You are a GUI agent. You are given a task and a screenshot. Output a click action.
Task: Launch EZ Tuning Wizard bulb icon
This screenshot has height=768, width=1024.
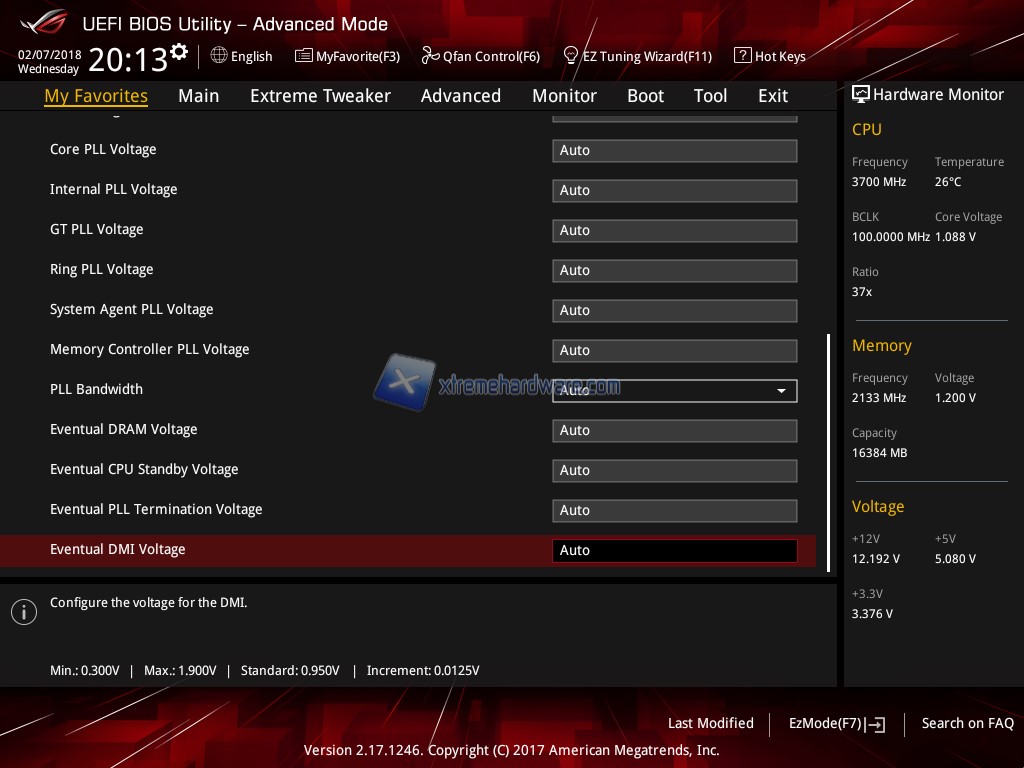(571, 56)
